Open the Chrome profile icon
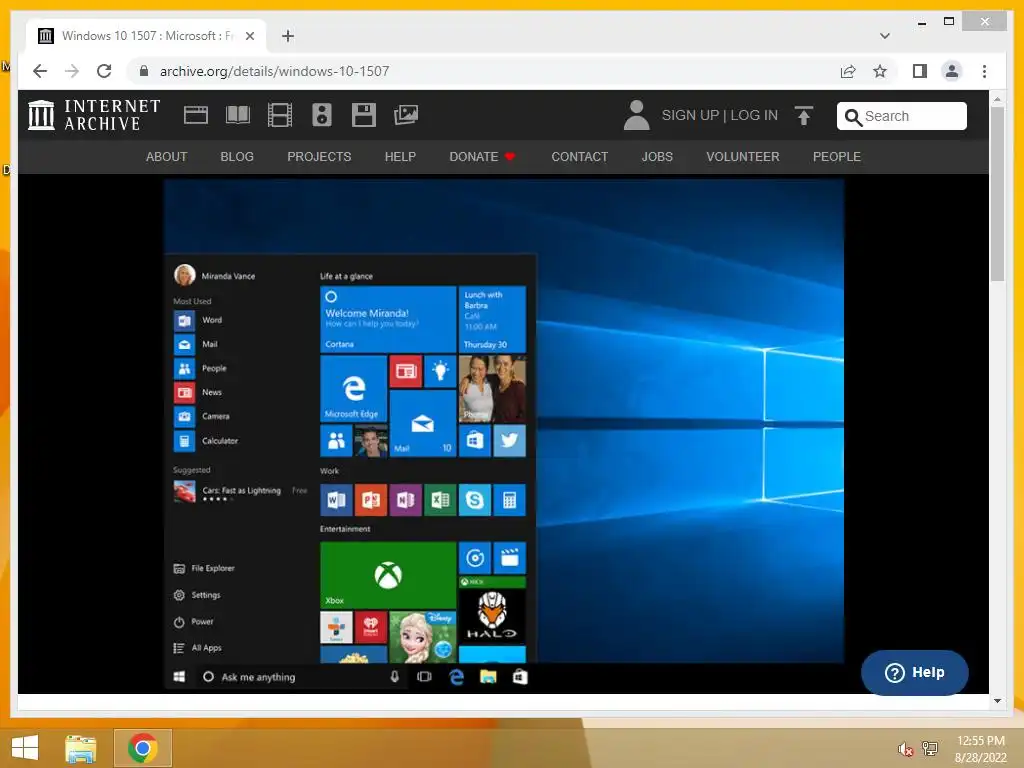This screenshot has width=1024, height=768. 952,71
